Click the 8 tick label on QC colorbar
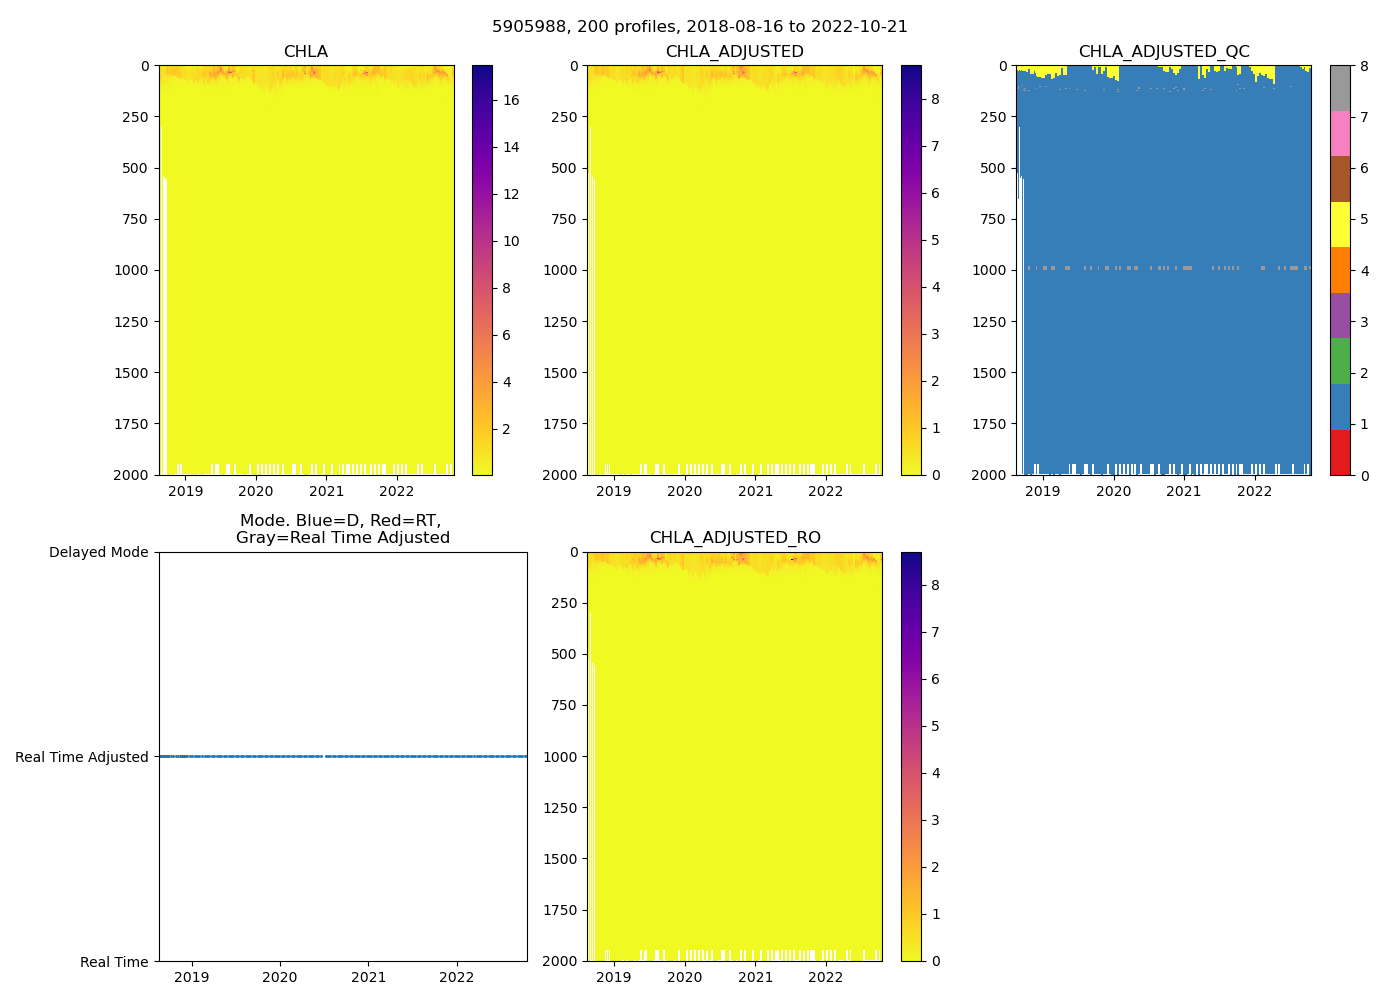1400x1000 pixels. (1364, 66)
